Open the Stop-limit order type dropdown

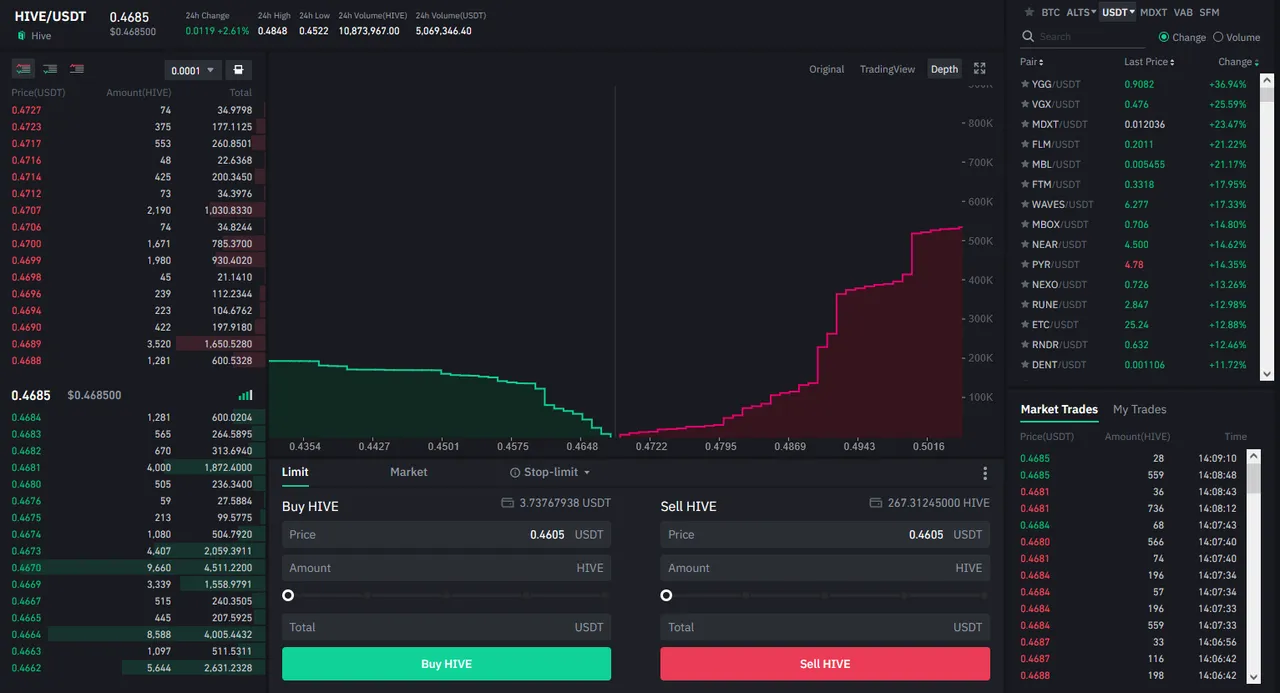pos(550,472)
